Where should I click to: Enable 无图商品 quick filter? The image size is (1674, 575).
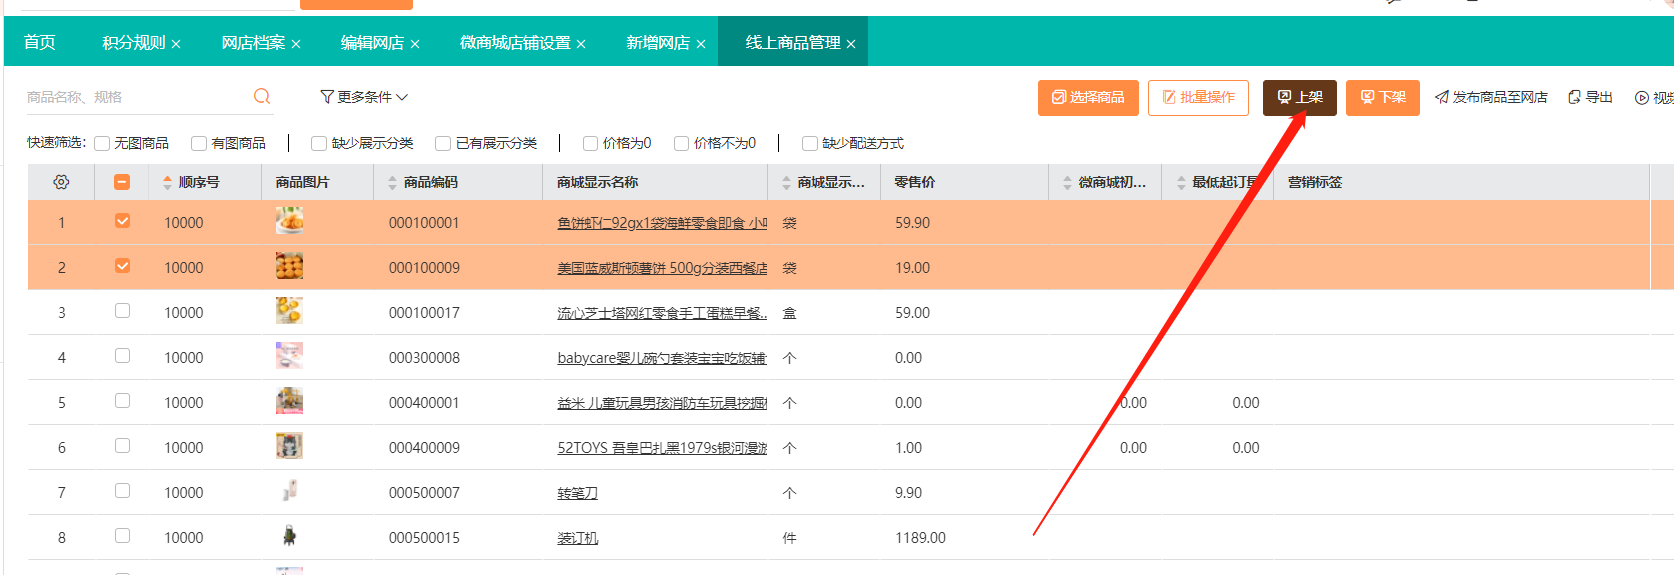(102, 143)
